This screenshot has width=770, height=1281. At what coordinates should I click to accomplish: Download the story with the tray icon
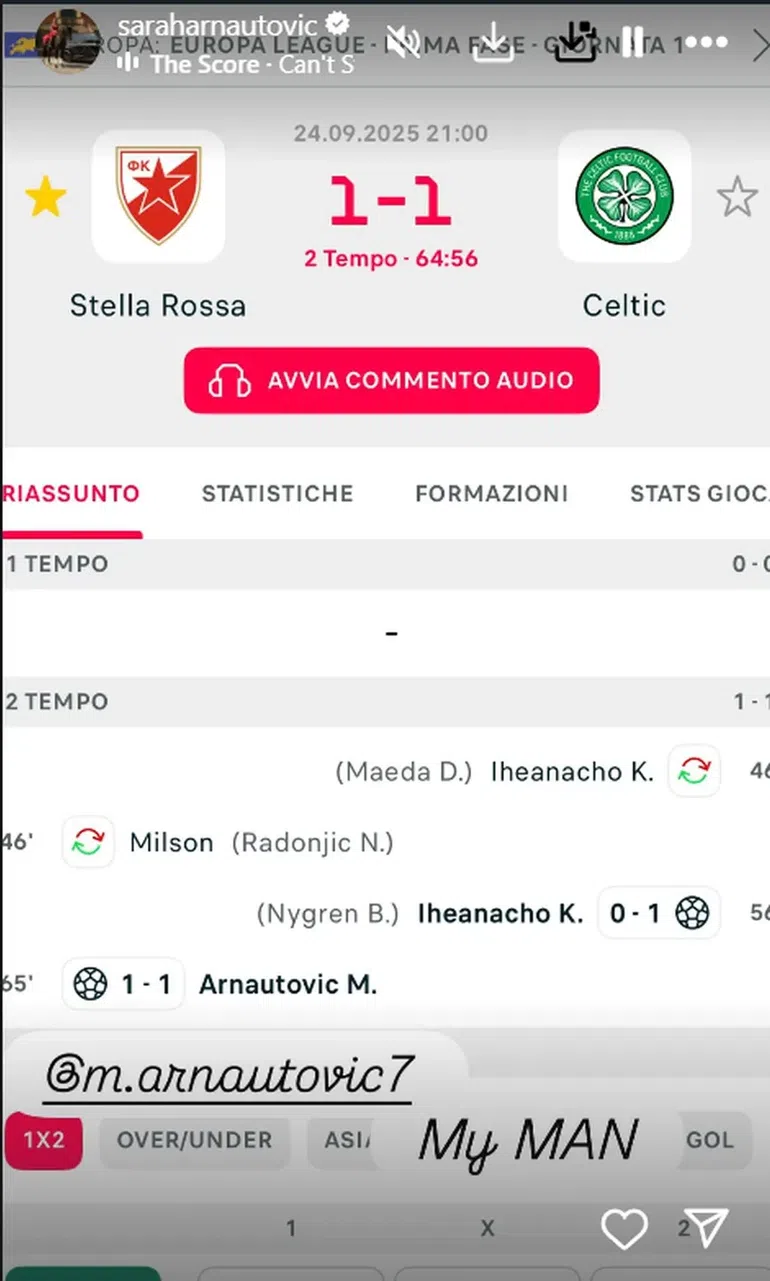(492, 43)
